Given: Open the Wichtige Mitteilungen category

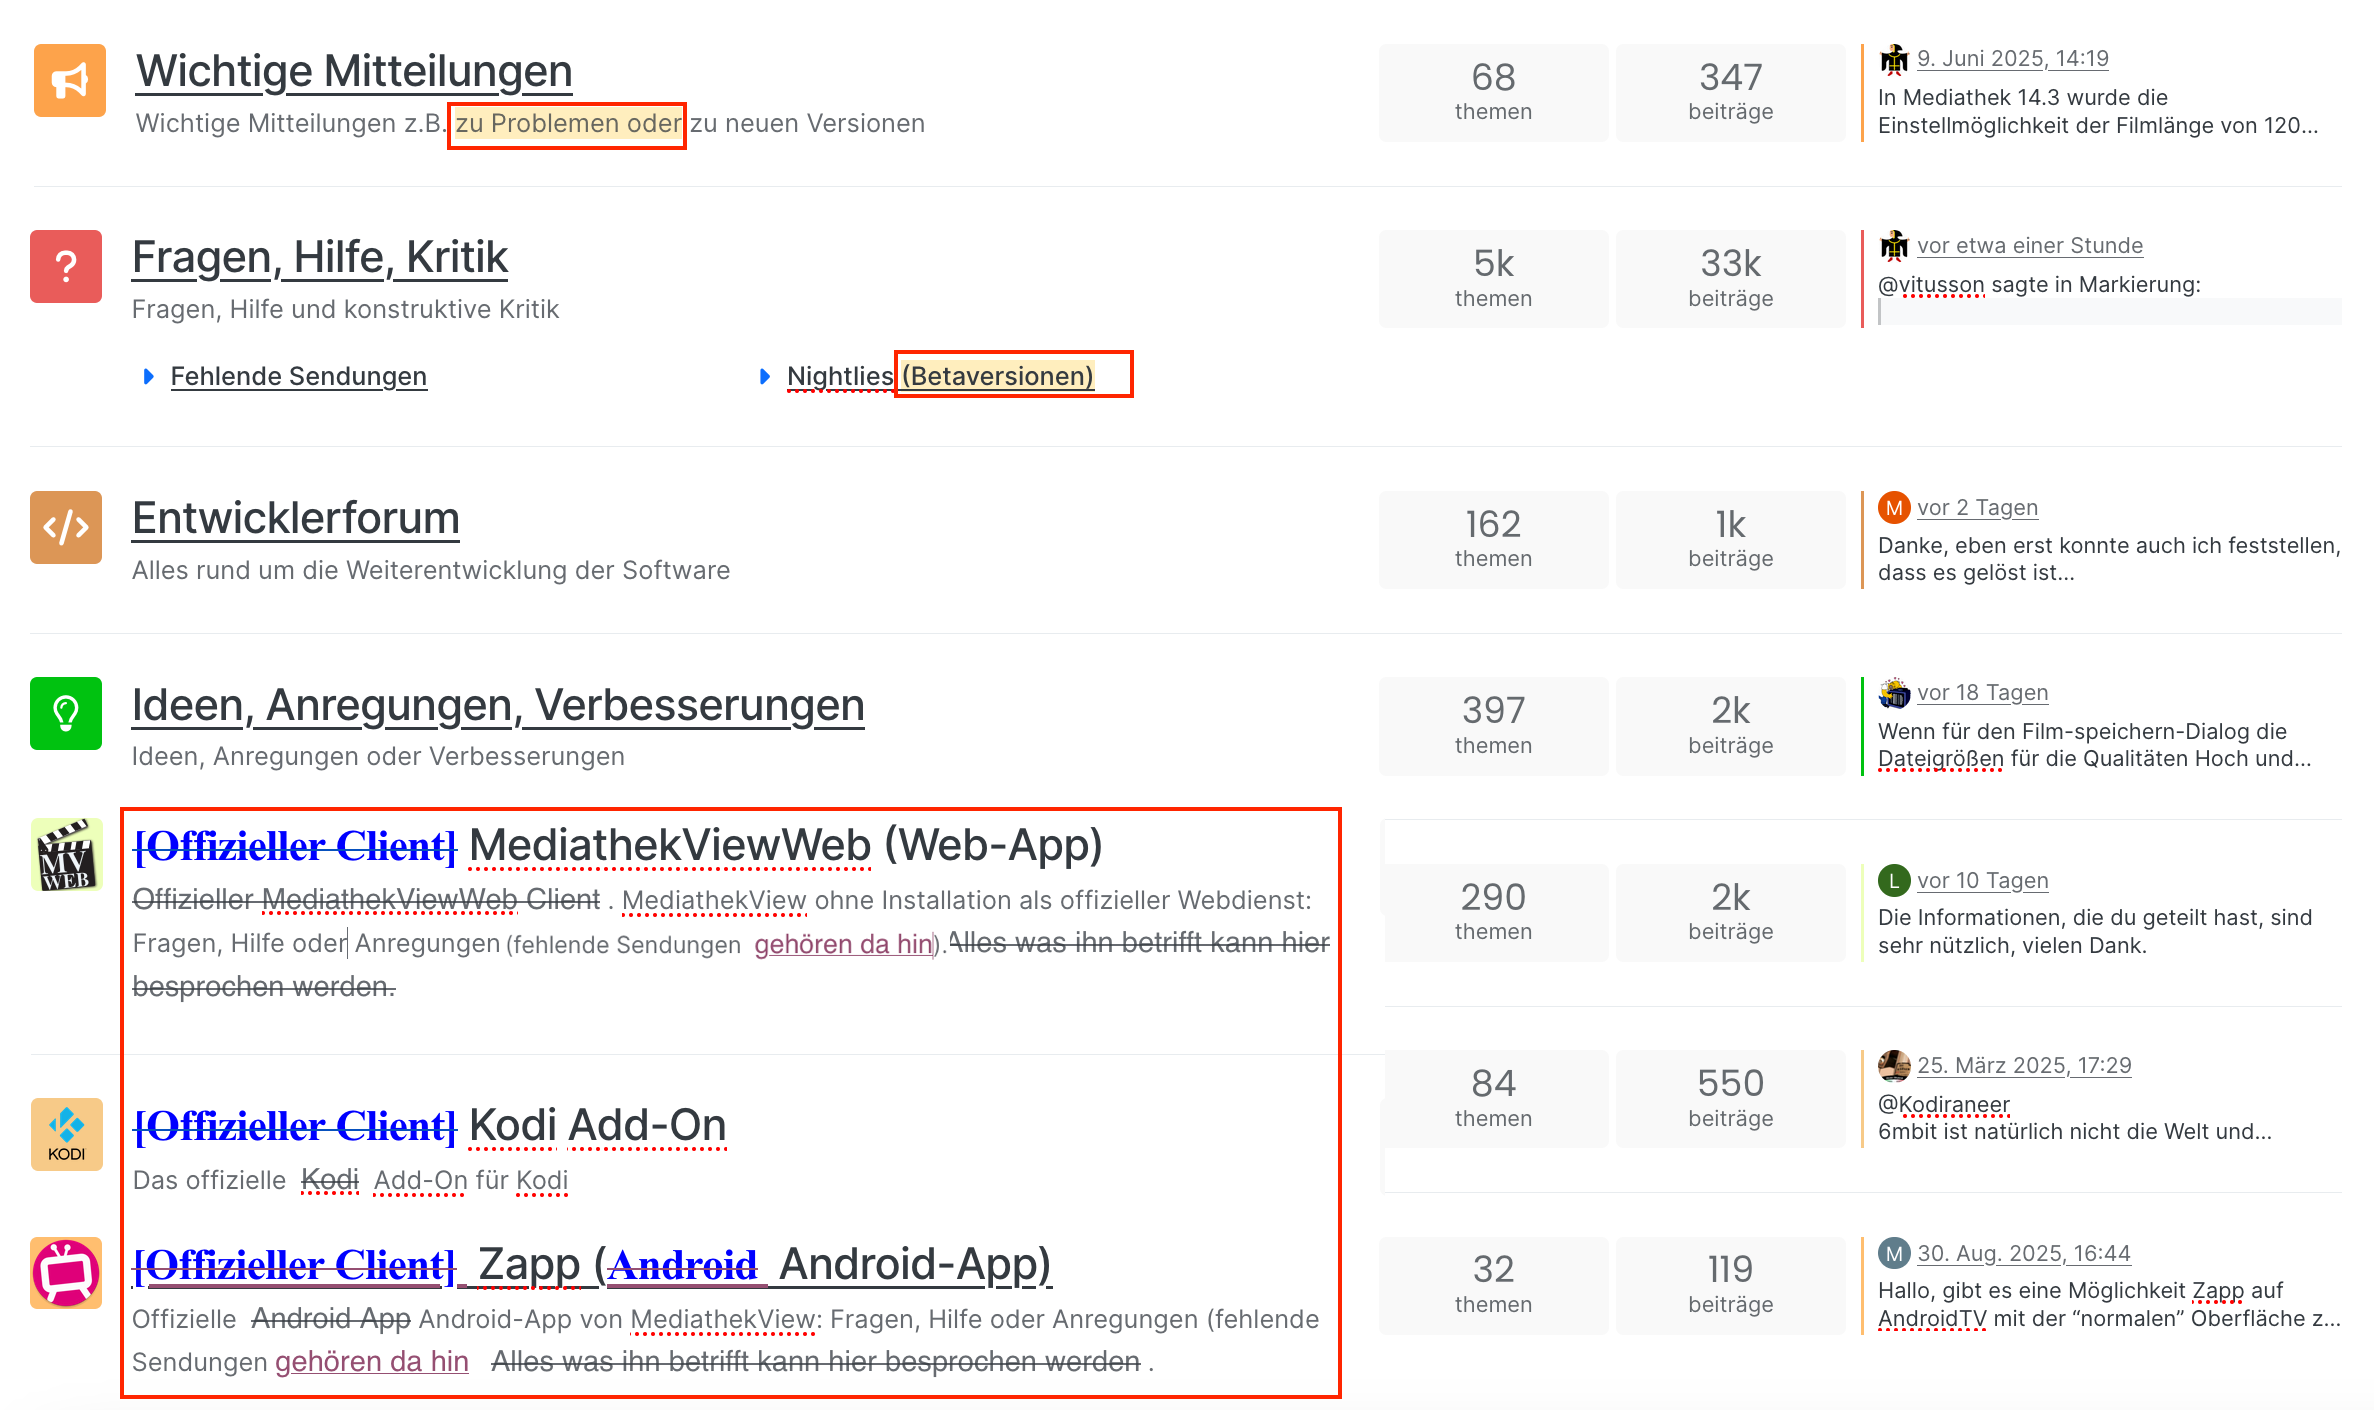Looking at the screenshot, I should (354, 71).
